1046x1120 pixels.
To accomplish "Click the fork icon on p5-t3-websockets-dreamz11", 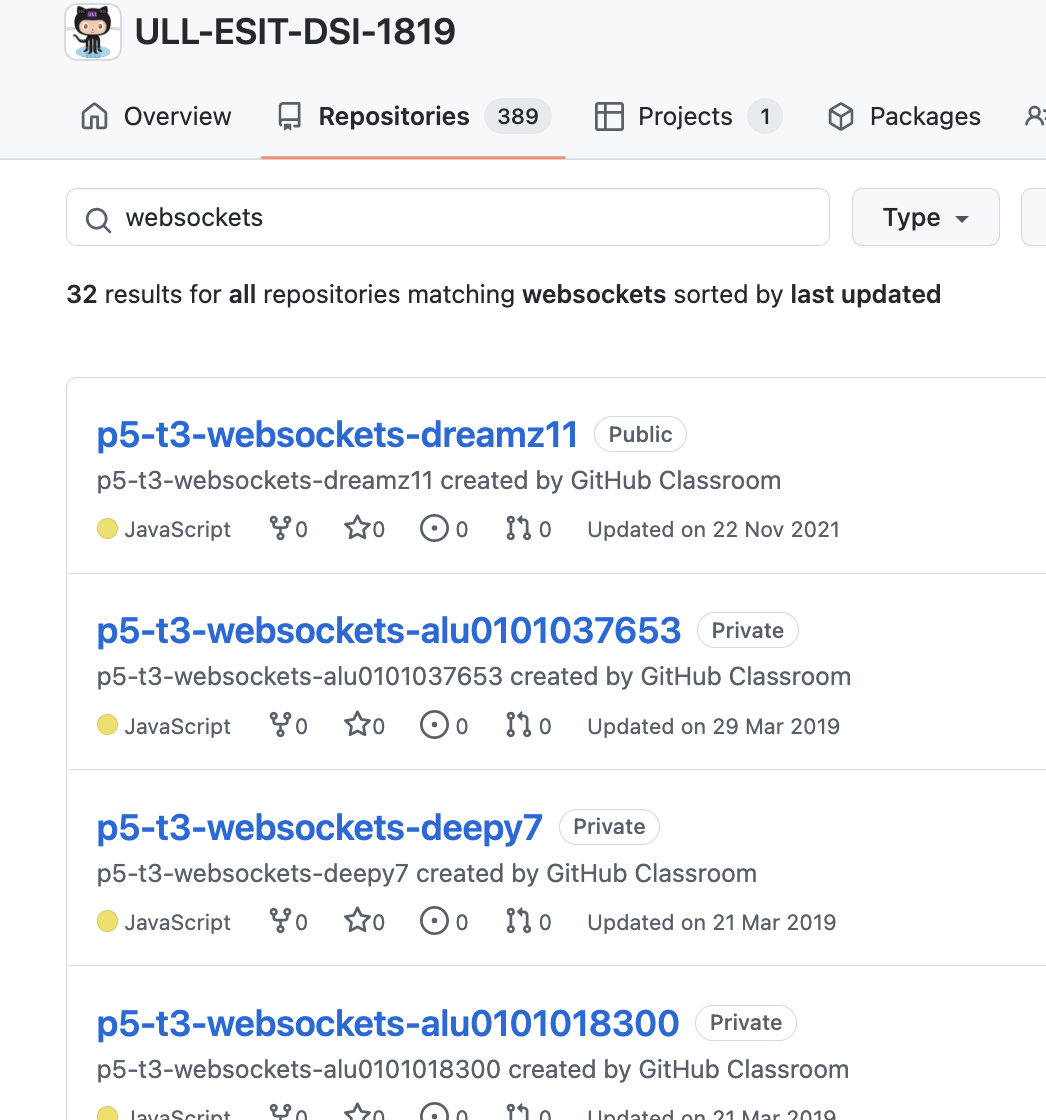I will (x=279, y=528).
